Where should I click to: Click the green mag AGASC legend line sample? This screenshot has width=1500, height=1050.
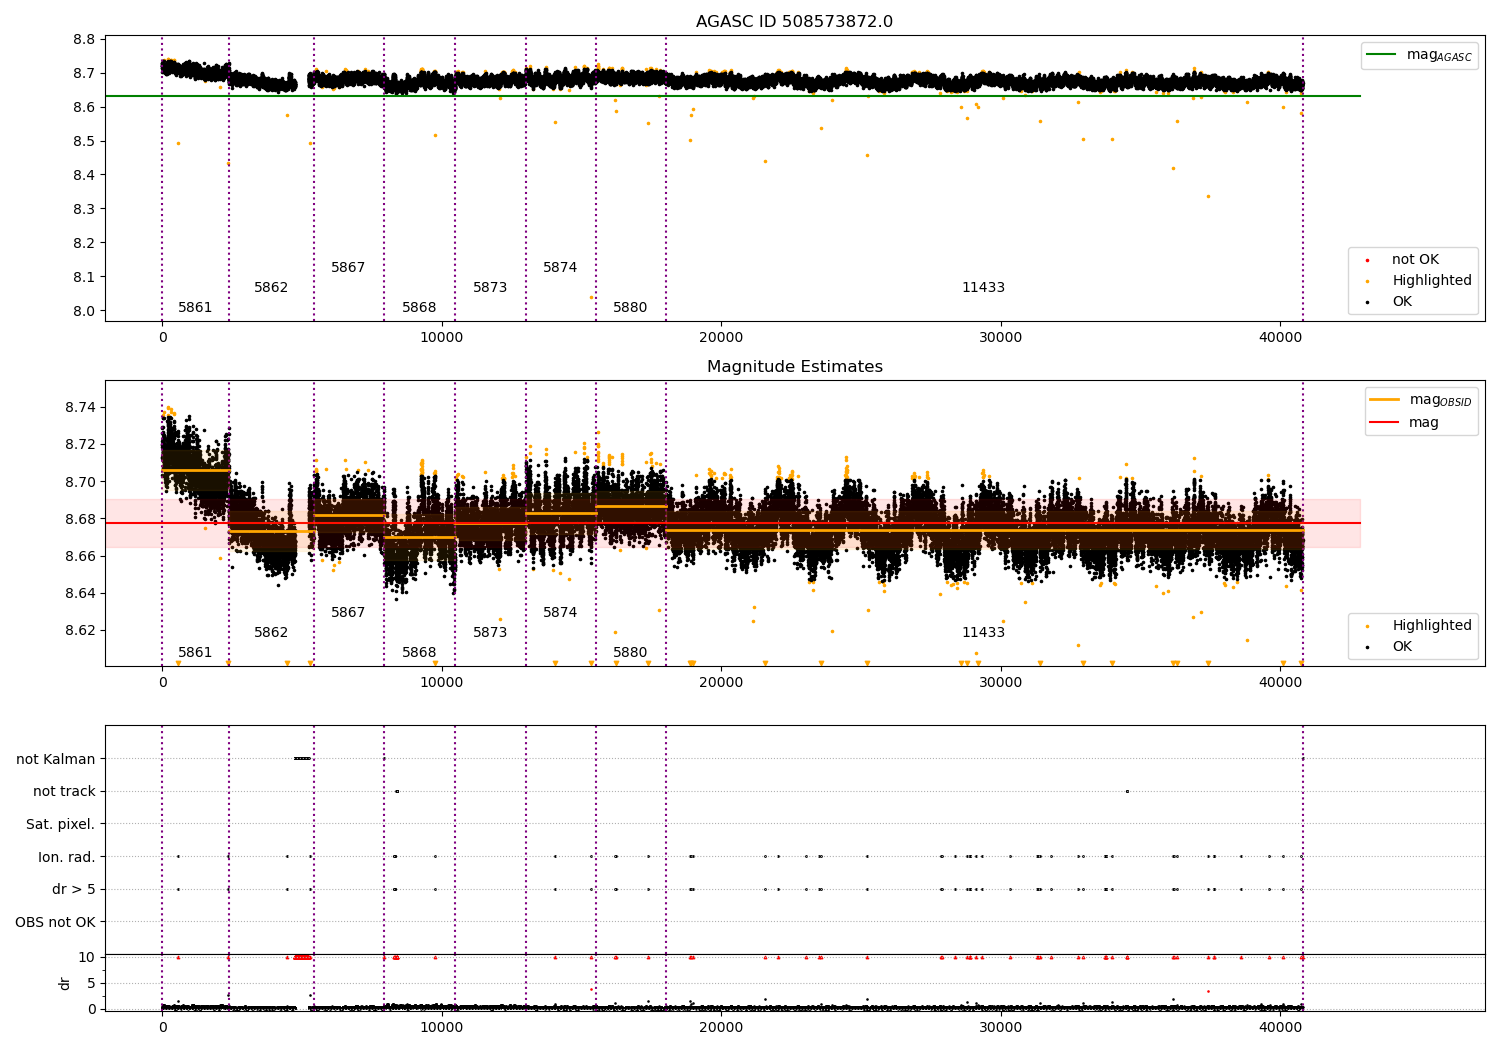pyautogui.click(x=1383, y=55)
